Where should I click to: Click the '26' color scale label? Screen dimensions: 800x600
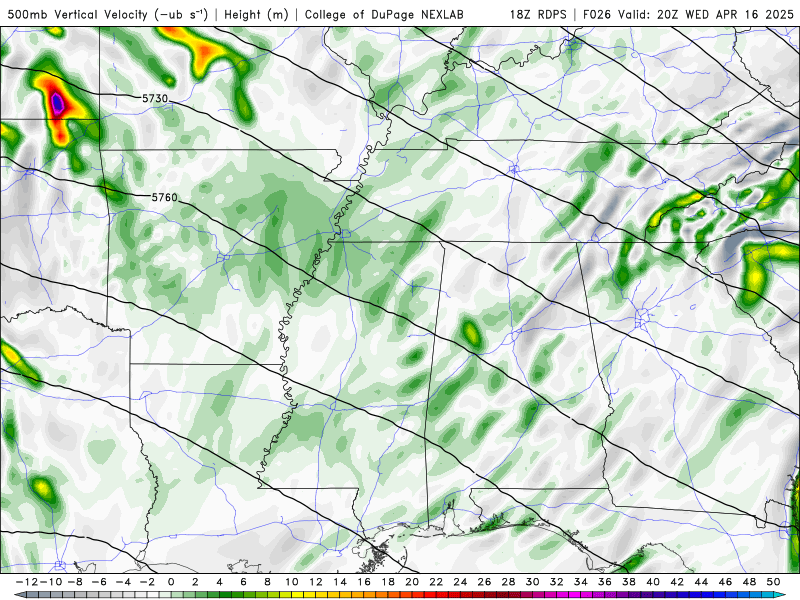click(x=484, y=582)
